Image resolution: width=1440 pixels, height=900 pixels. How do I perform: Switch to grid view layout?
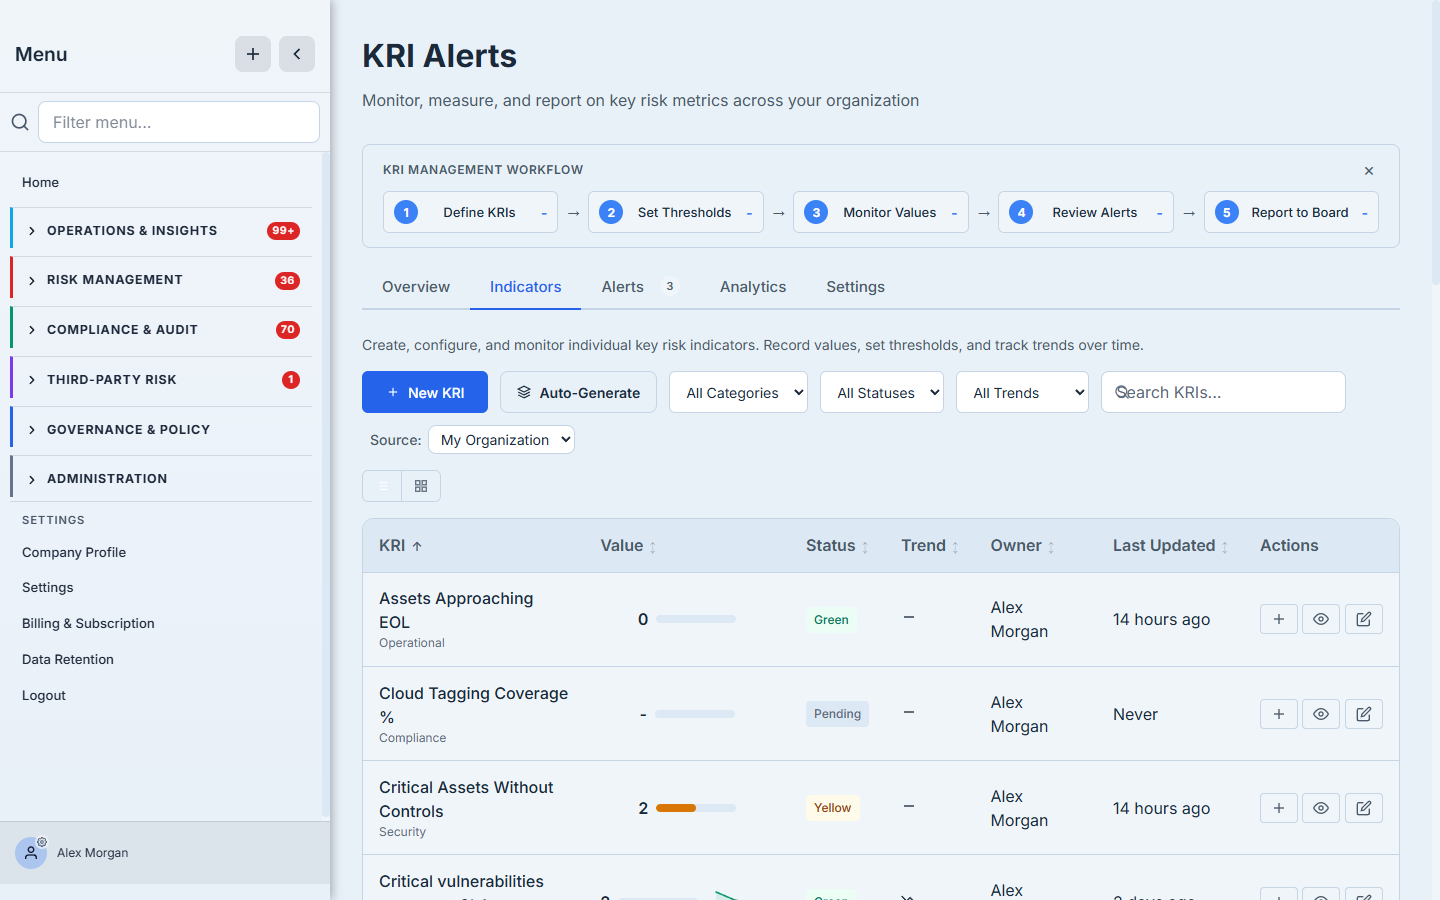coord(421,486)
